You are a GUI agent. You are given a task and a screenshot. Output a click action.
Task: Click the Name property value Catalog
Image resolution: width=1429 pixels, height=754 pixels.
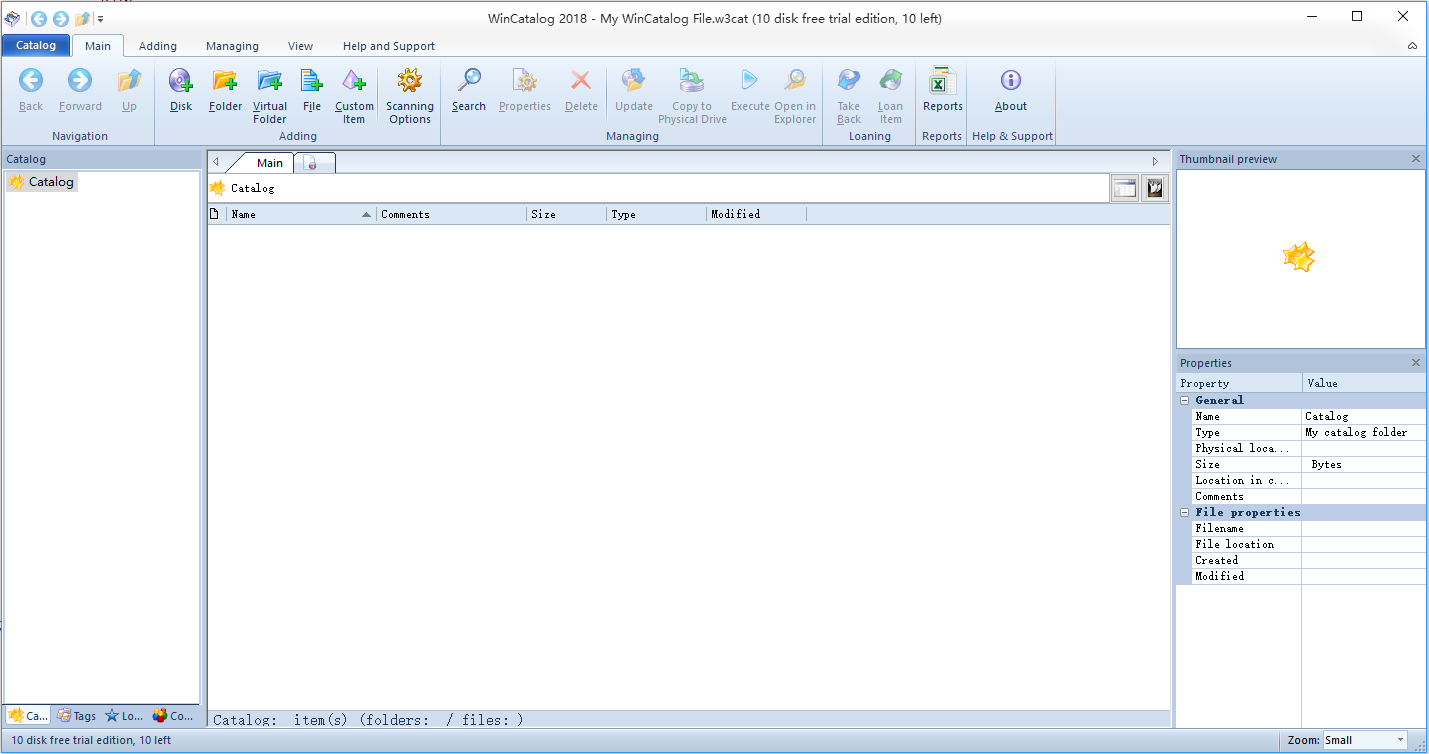click(x=1364, y=416)
